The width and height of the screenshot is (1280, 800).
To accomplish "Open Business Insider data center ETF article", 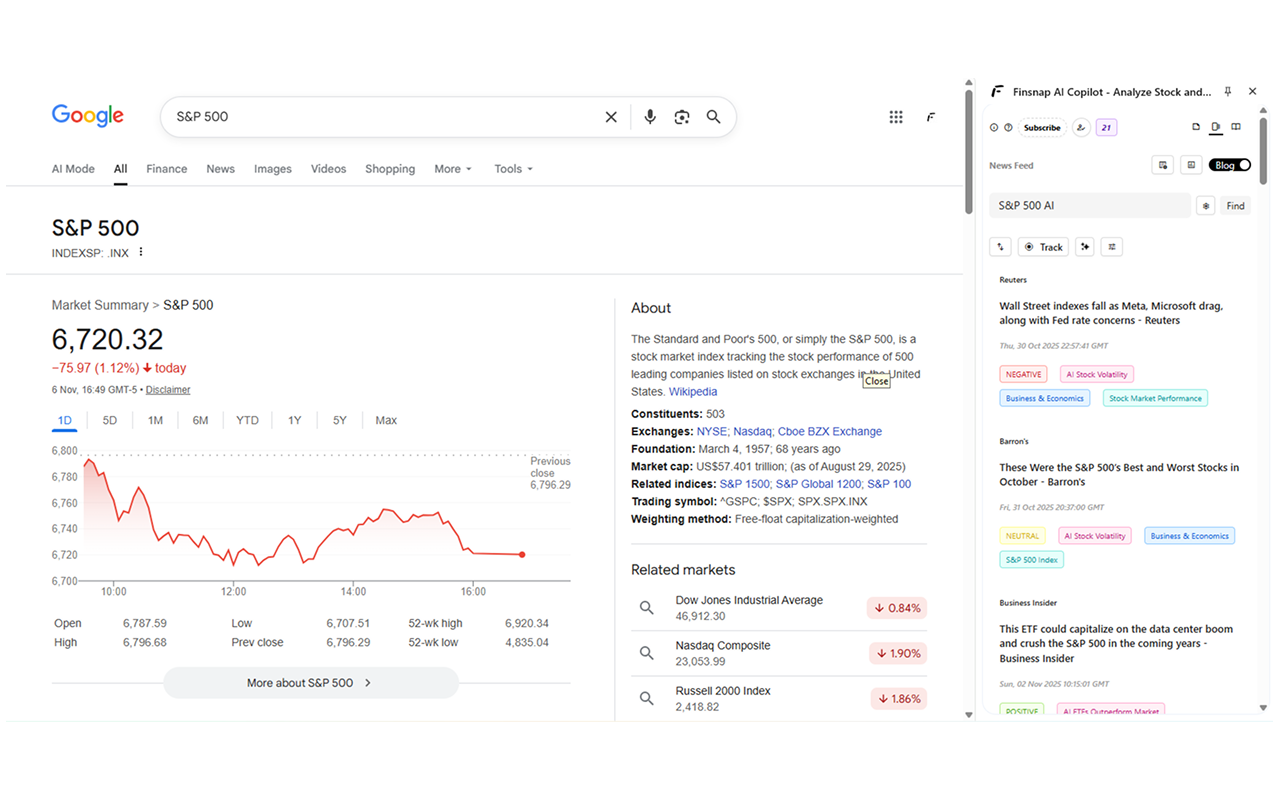I will [1116, 644].
